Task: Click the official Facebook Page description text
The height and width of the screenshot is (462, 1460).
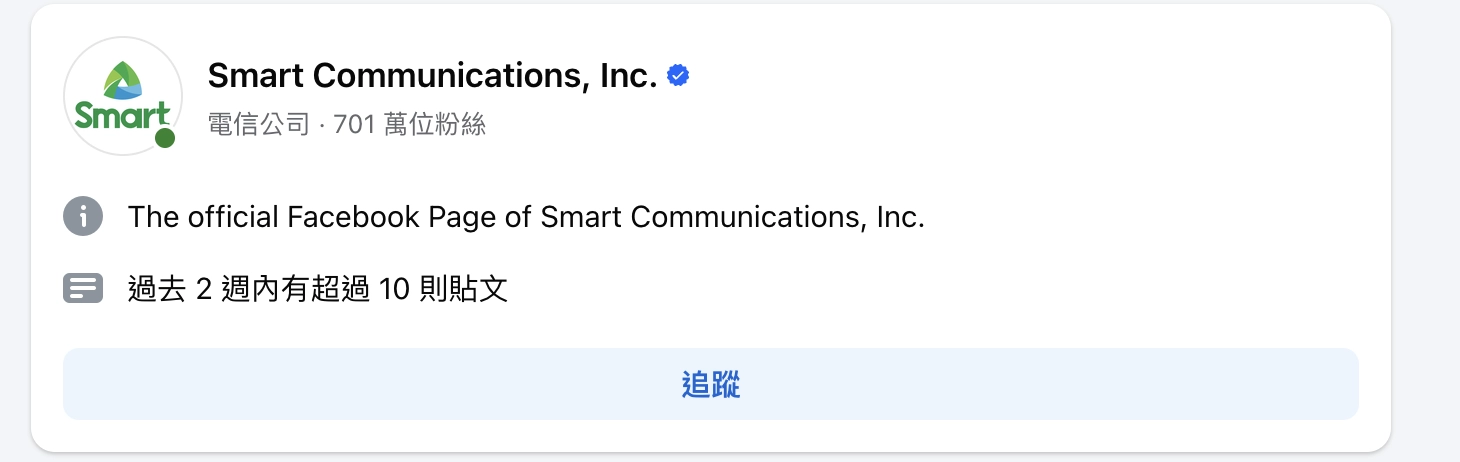Action: point(526,217)
